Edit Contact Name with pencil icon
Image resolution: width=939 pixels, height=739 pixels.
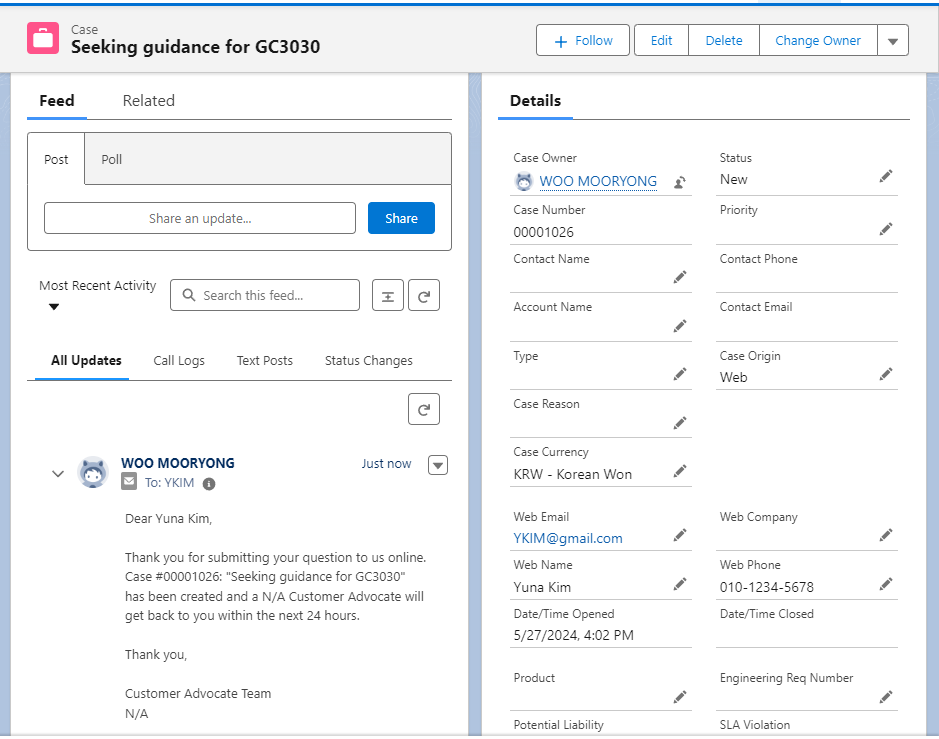680,277
